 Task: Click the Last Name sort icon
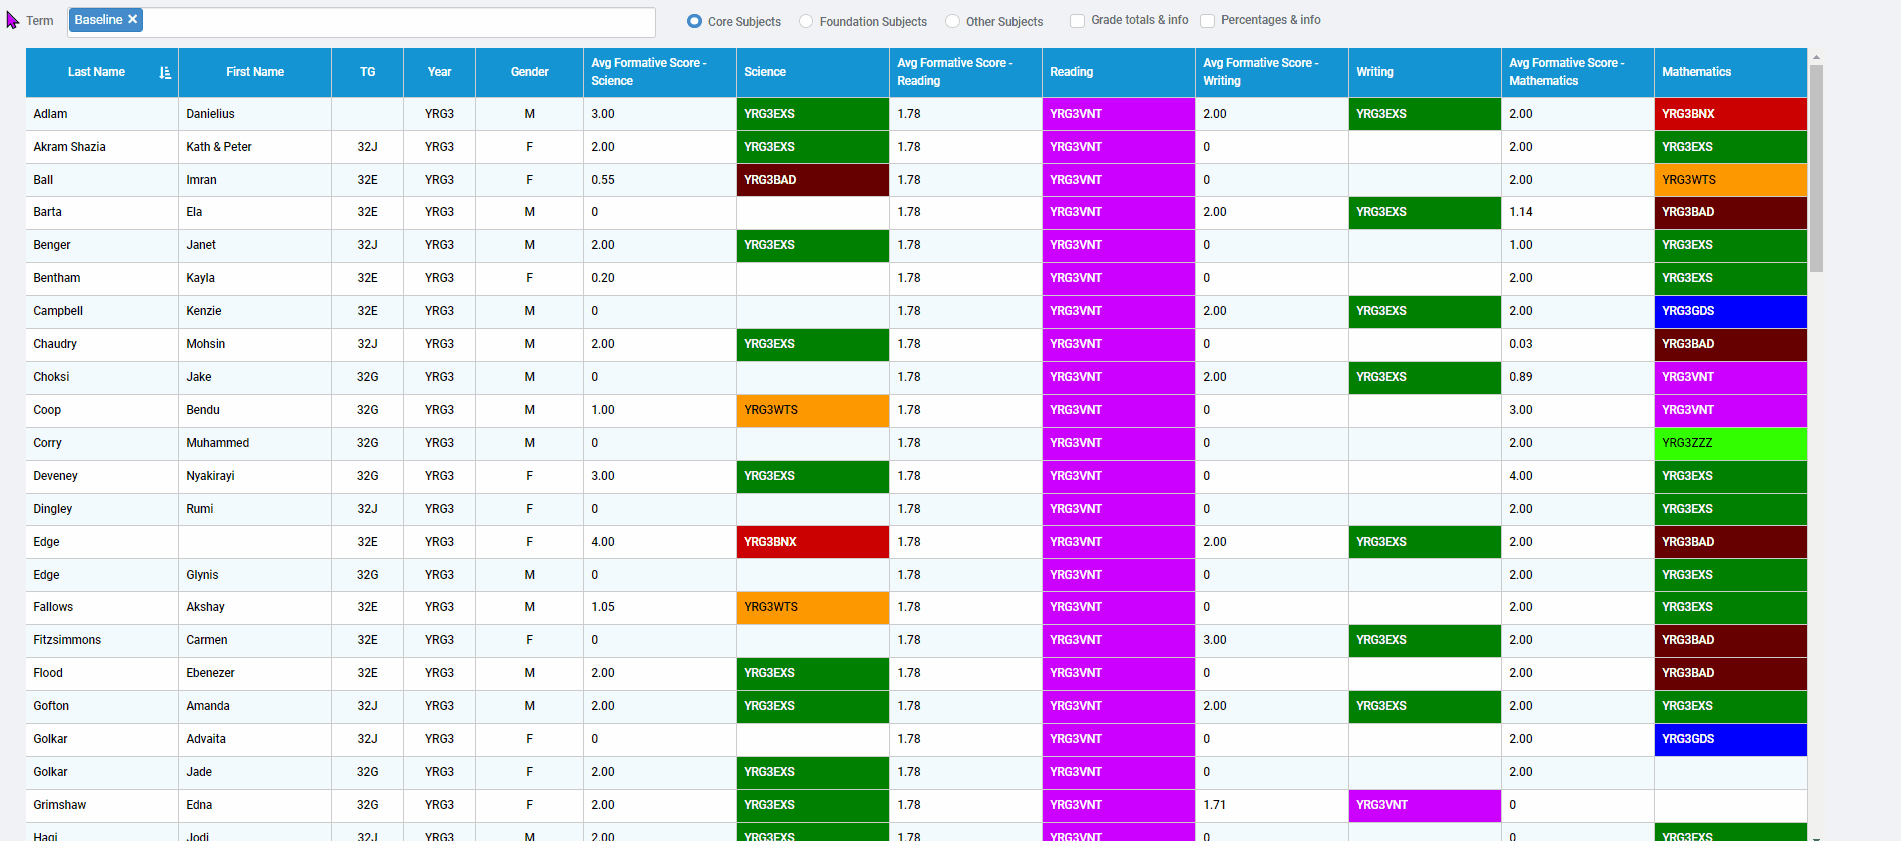(x=165, y=72)
